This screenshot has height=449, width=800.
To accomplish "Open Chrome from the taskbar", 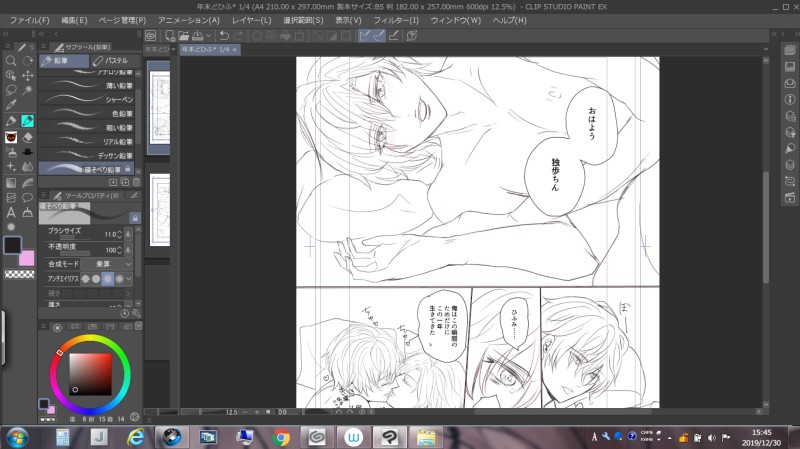I will (x=281, y=438).
